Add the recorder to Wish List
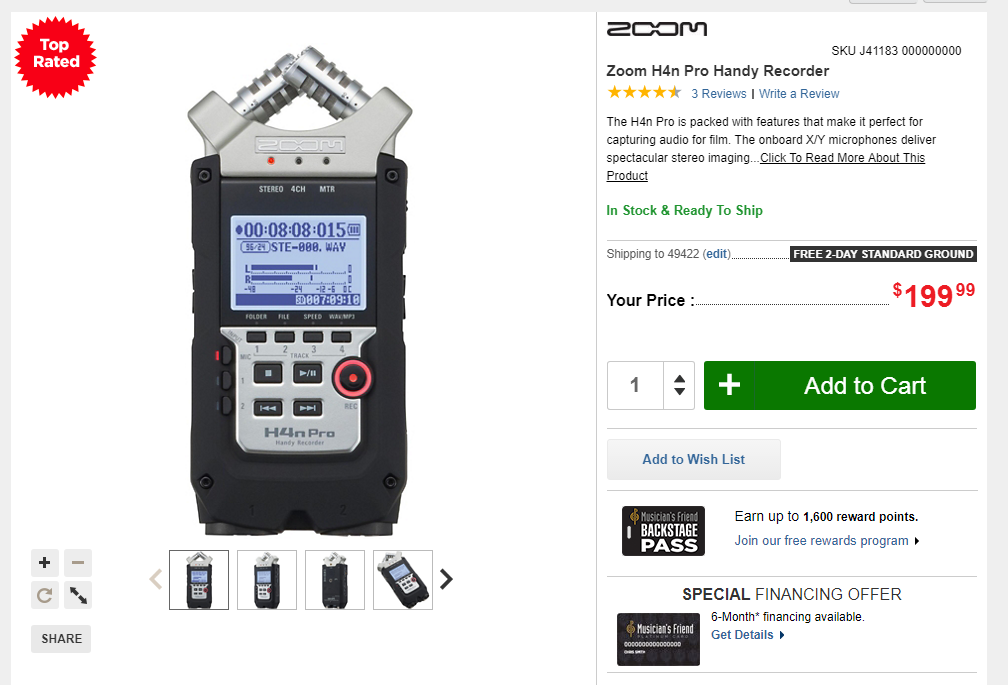This screenshot has height=685, width=1008. click(x=694, y=459)
